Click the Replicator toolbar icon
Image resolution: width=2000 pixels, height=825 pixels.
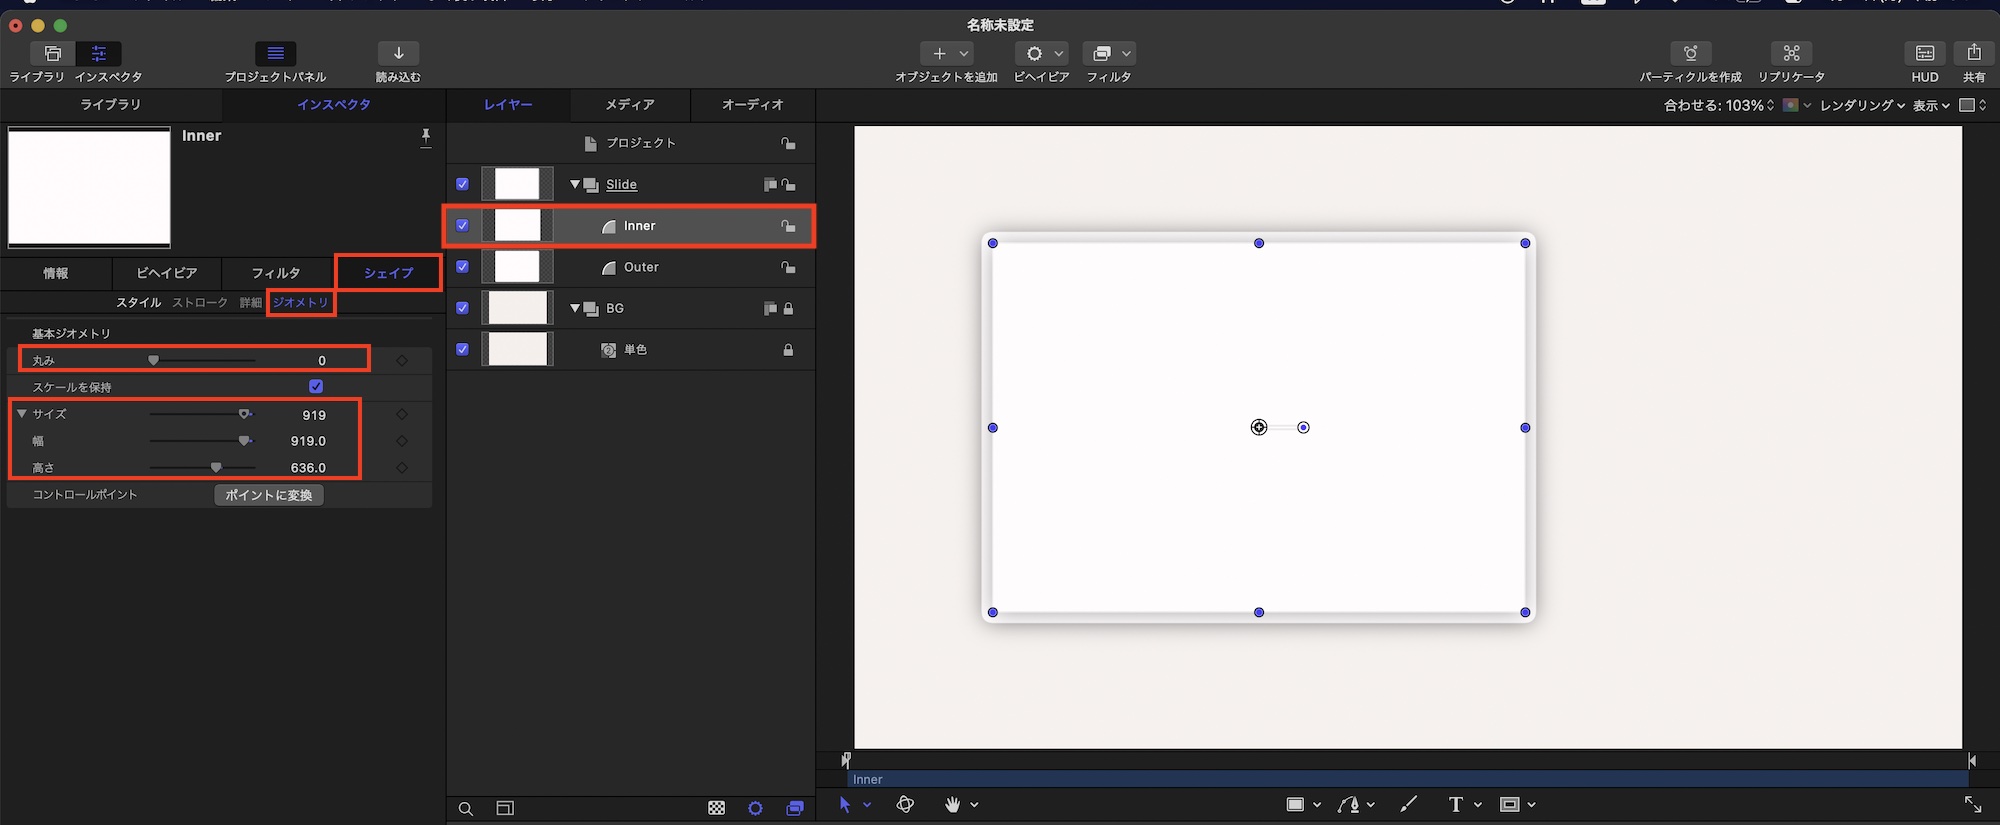1791,54
